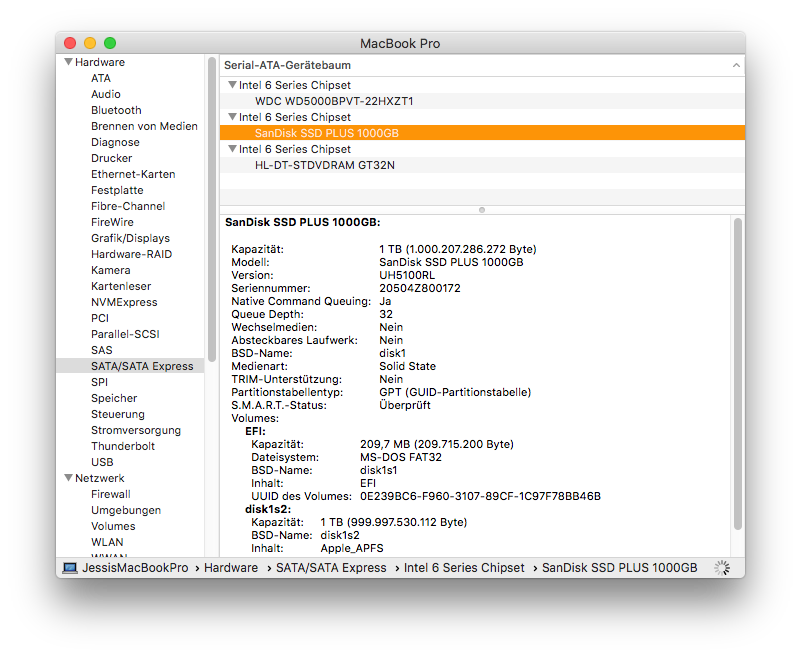Click the GPT (GUID-Partitionstabelle) value
Image resolution: width=801 pixels, height=658 pixels.
455,392
